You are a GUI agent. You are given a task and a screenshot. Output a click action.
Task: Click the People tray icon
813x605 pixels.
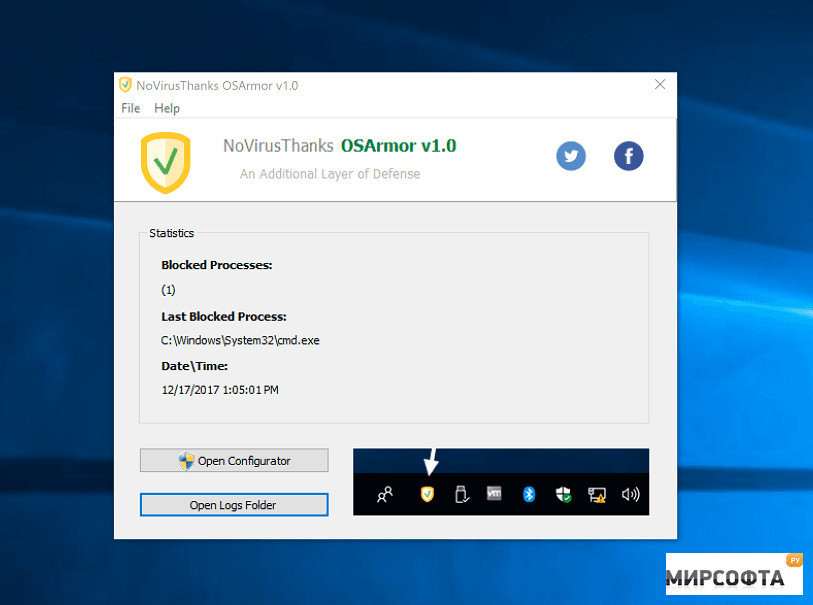[385, 494]
